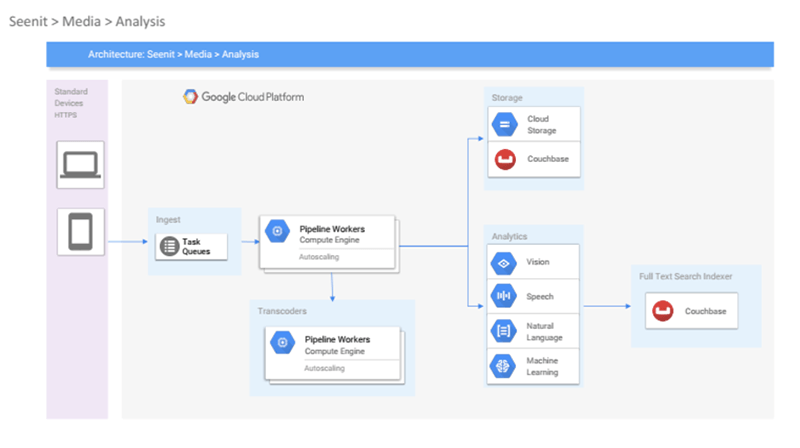Click the 'Analytics' group title

click(x=510, y=237)
